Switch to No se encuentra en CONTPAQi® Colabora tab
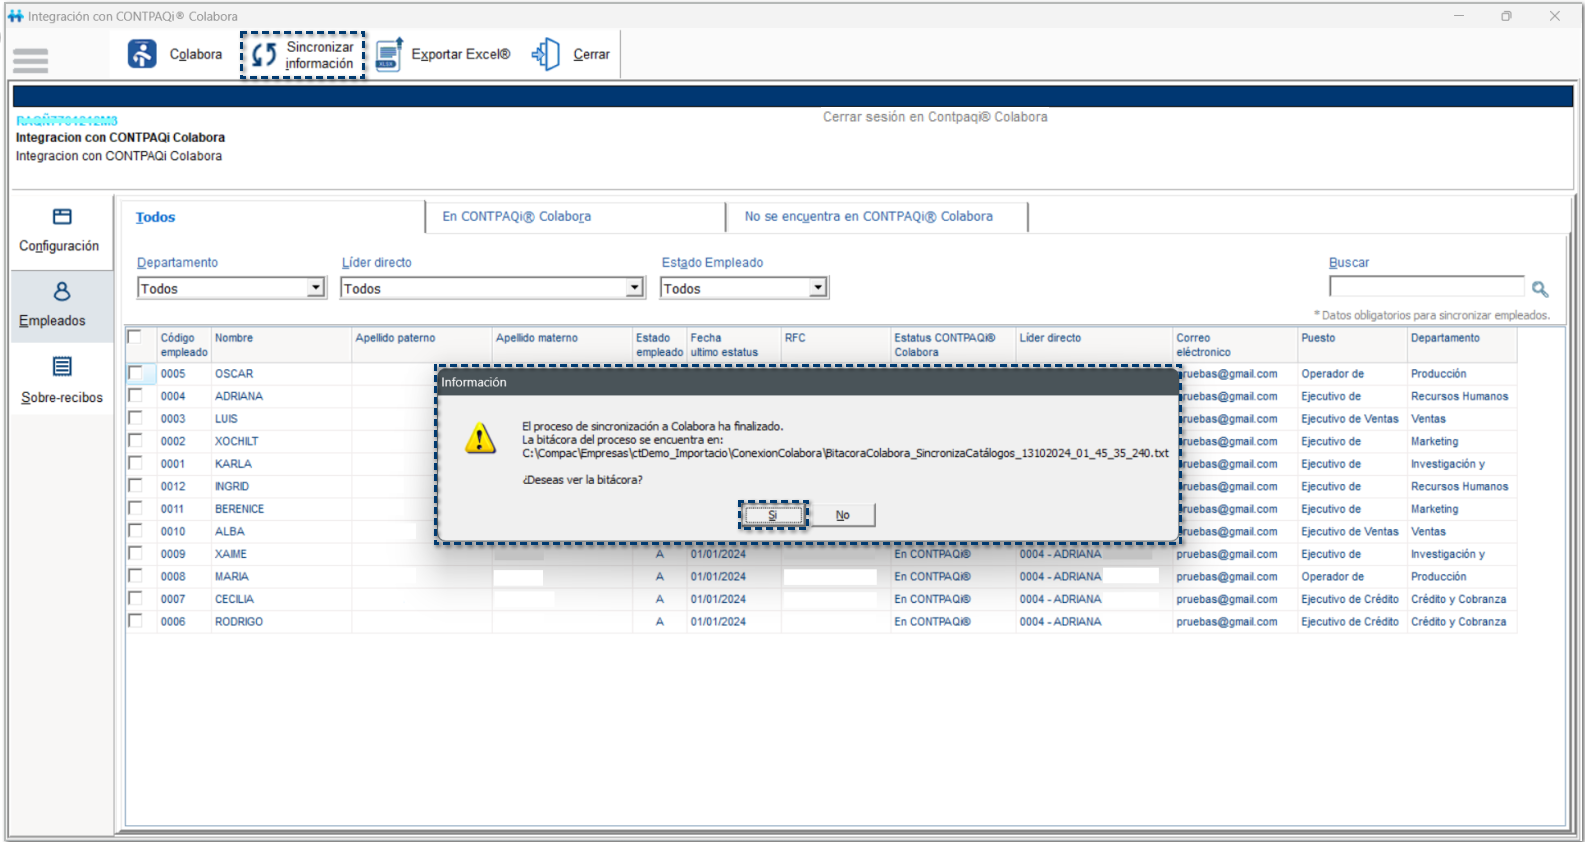The width and height of the screenshot is (1585, 842). (868, 217)
